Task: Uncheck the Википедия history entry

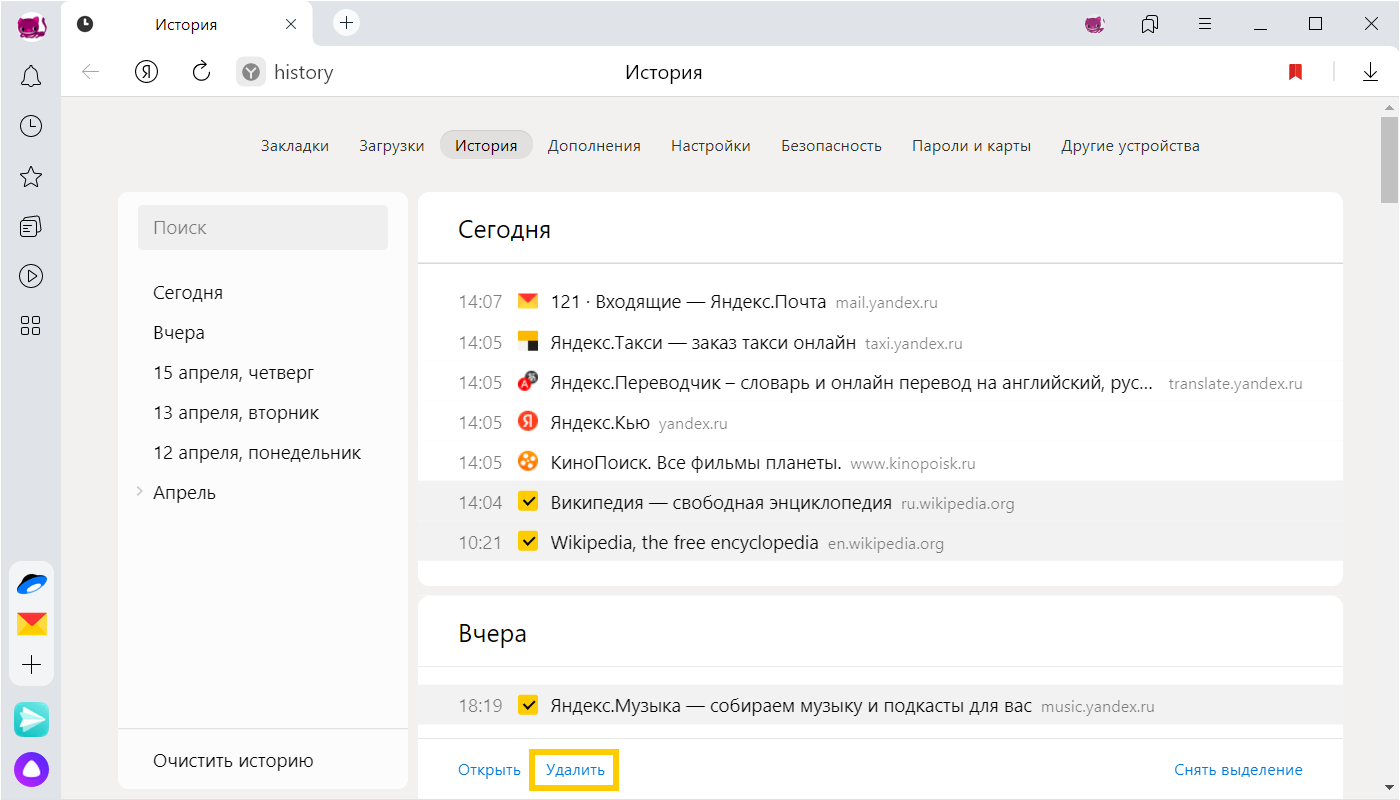Action: click(528, 502)
